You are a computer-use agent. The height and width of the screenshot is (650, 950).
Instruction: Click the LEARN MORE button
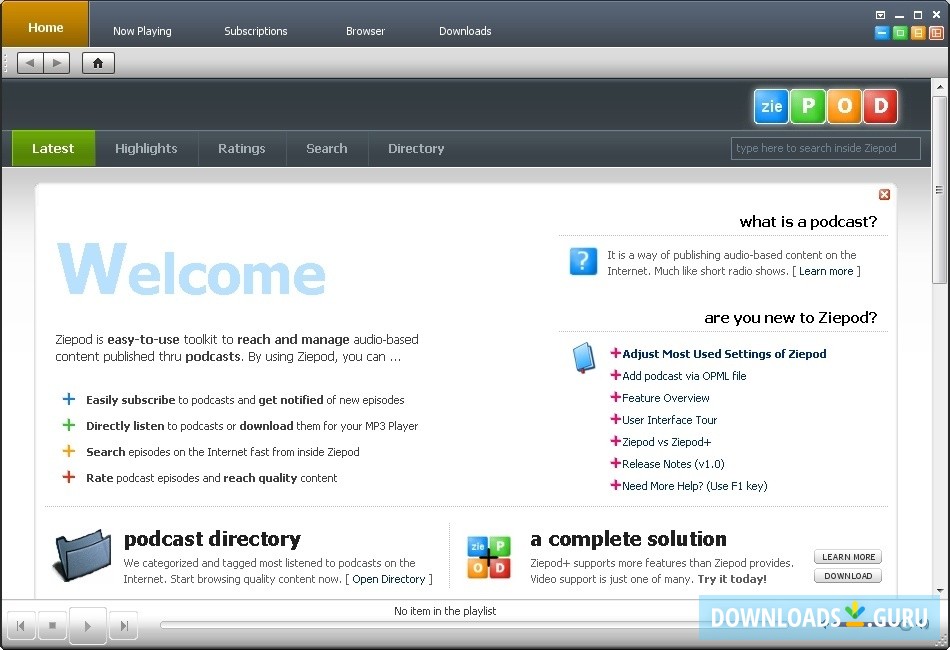848,557
